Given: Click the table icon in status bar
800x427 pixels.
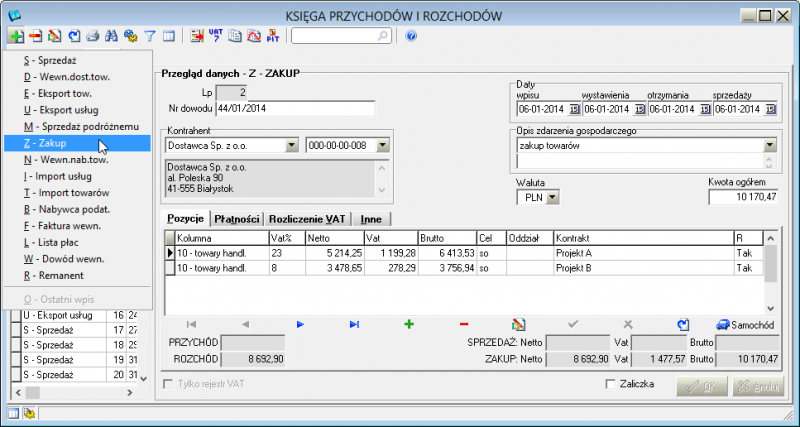Looking at the screenshot, I should [x=14, y=413].
